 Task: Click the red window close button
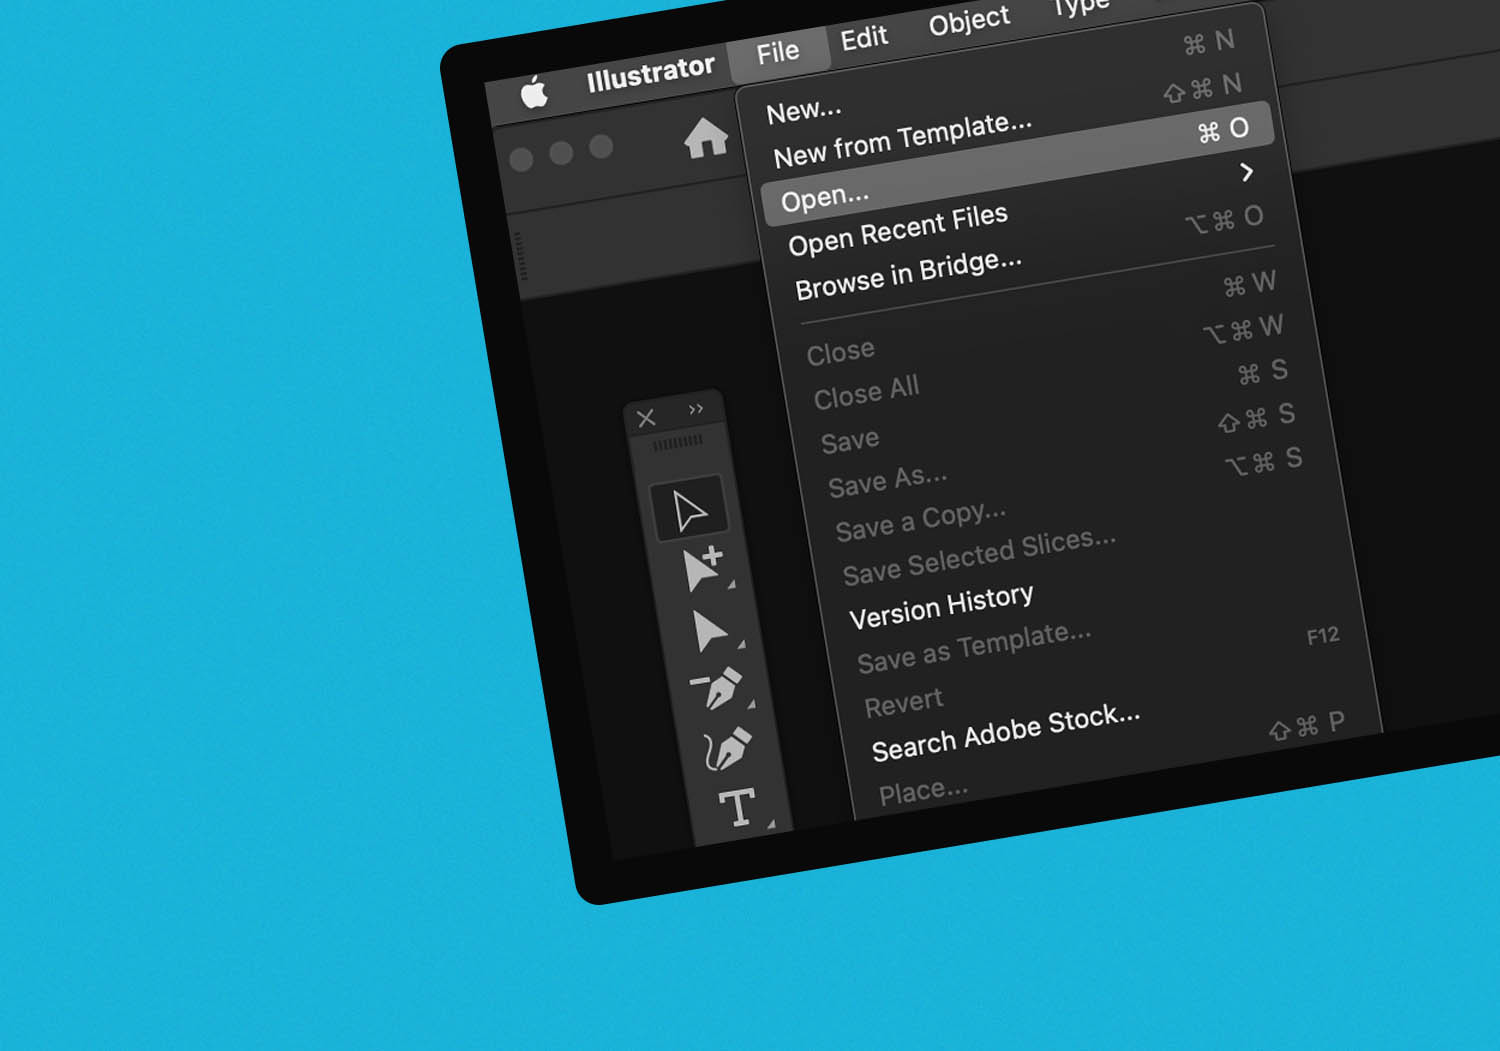[521, 160]
